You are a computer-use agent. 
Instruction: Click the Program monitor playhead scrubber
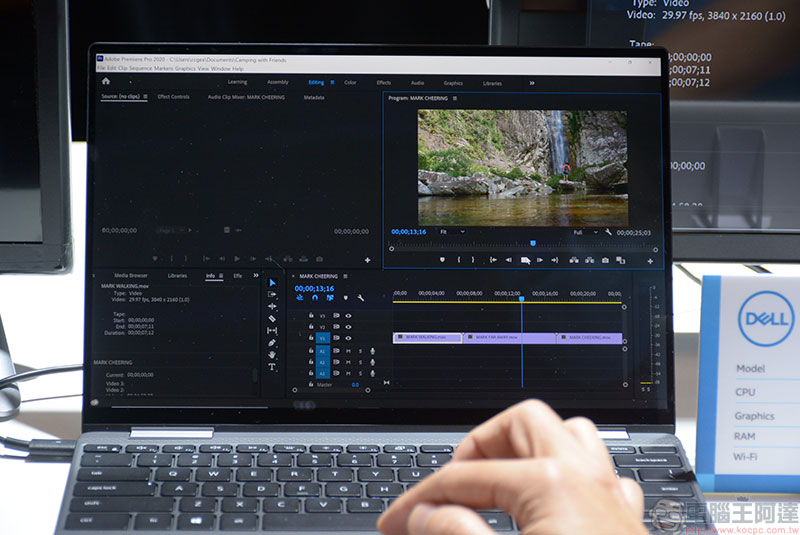click(x=533, y=244)
